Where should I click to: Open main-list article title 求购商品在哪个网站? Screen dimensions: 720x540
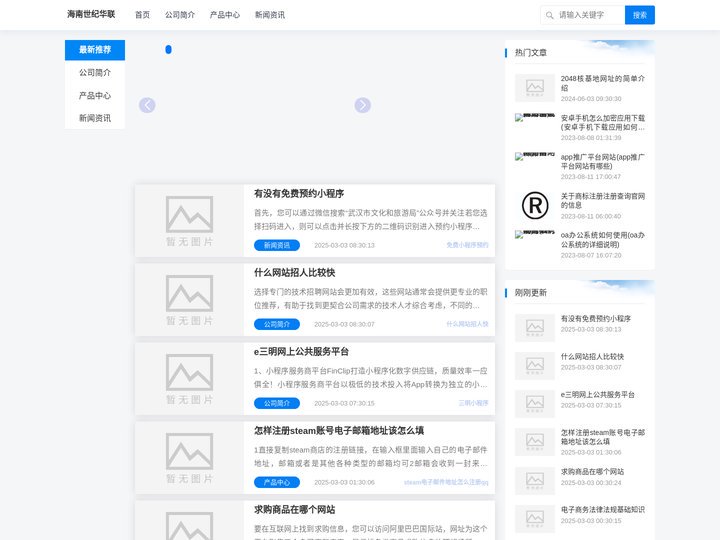294,510
